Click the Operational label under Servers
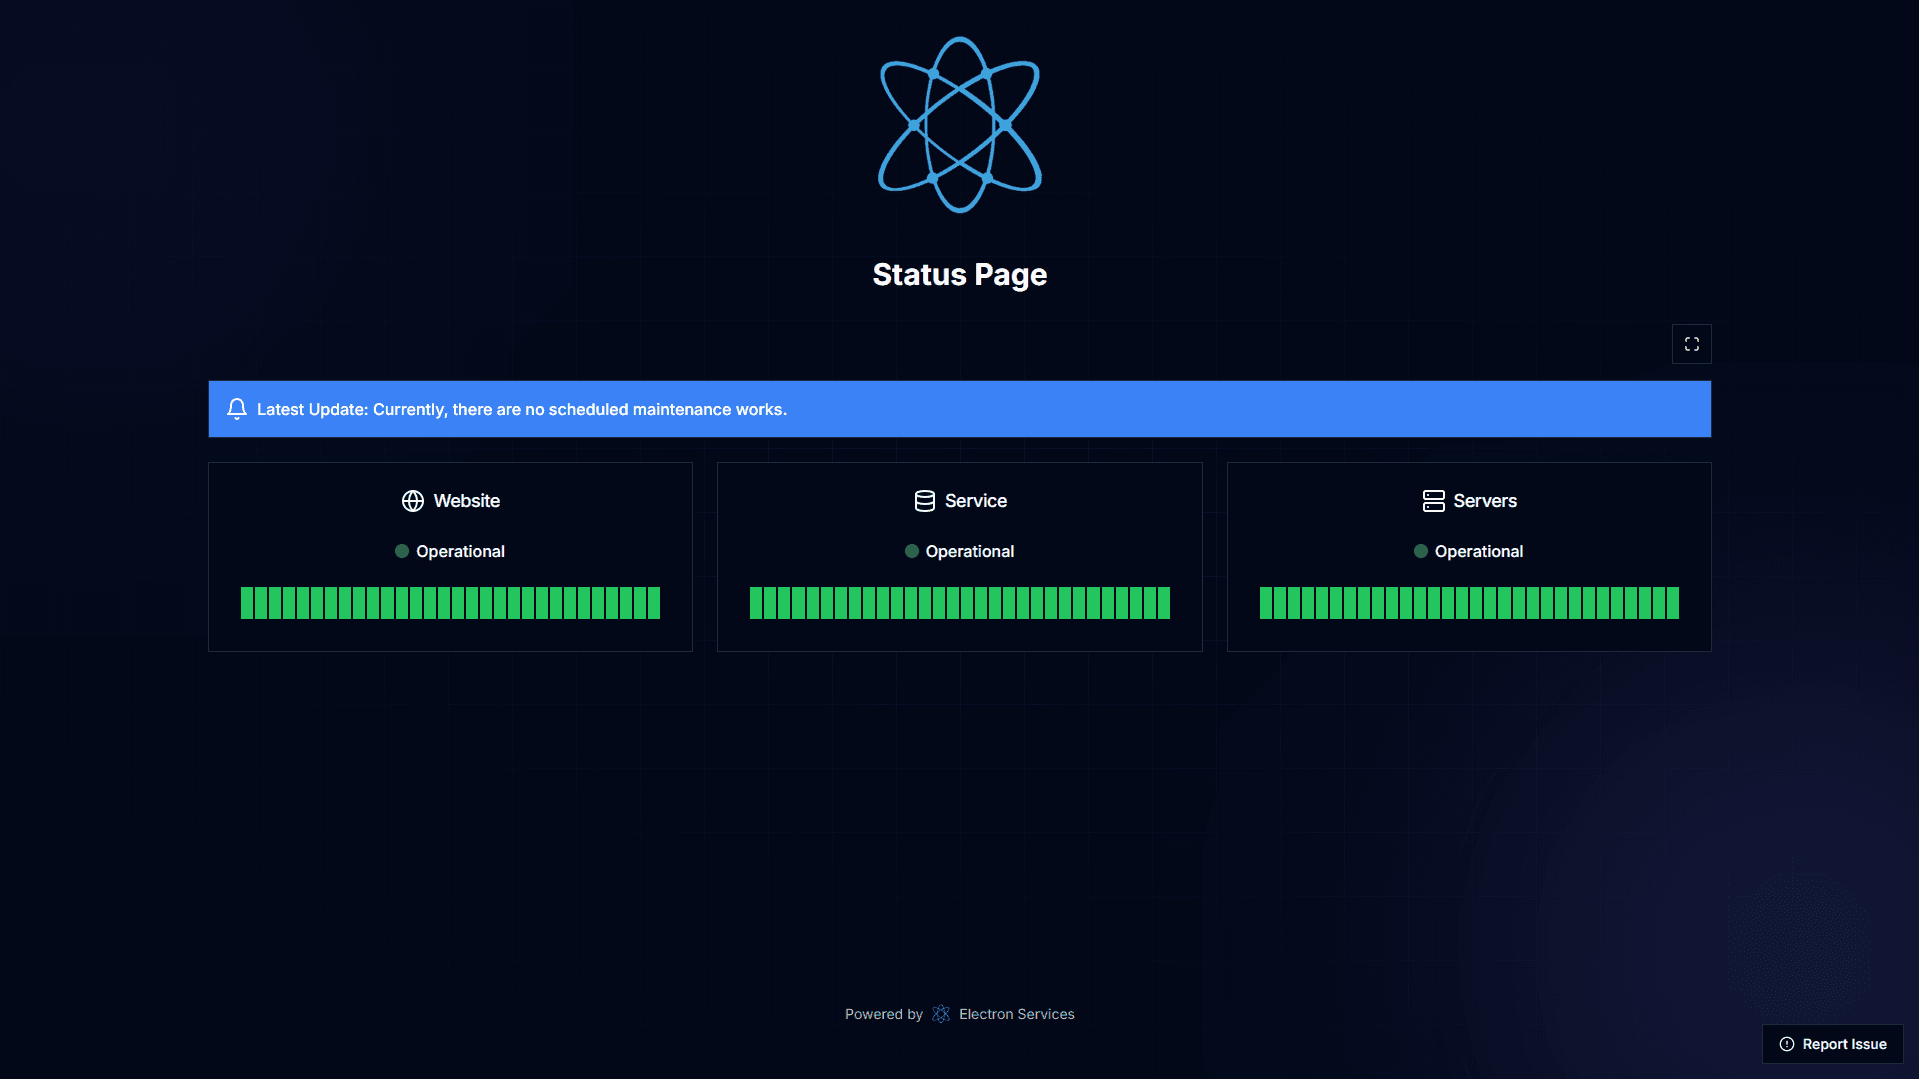The height and width of the screenshot is (1079, 1919). (1479, 551)
